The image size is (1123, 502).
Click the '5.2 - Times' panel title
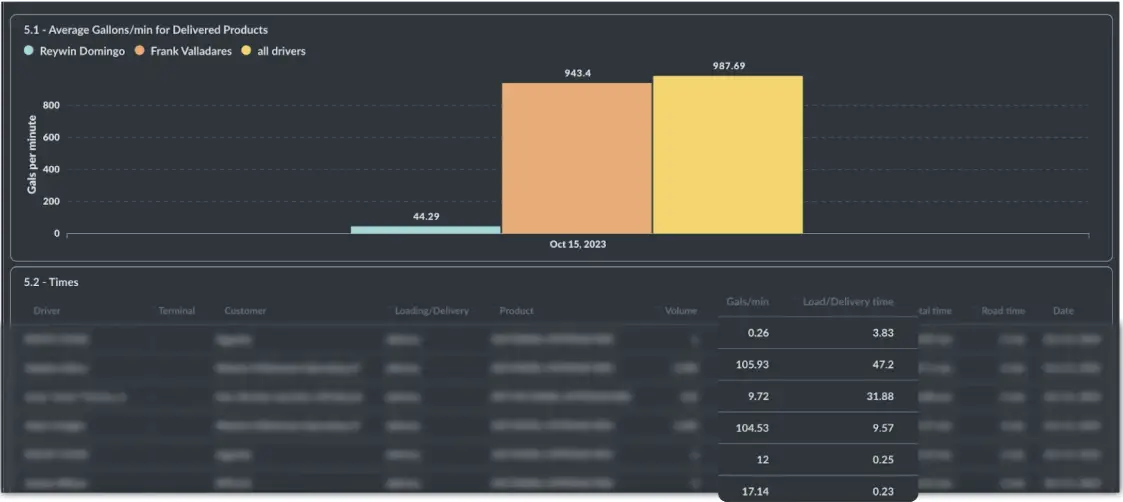point(51,282)
